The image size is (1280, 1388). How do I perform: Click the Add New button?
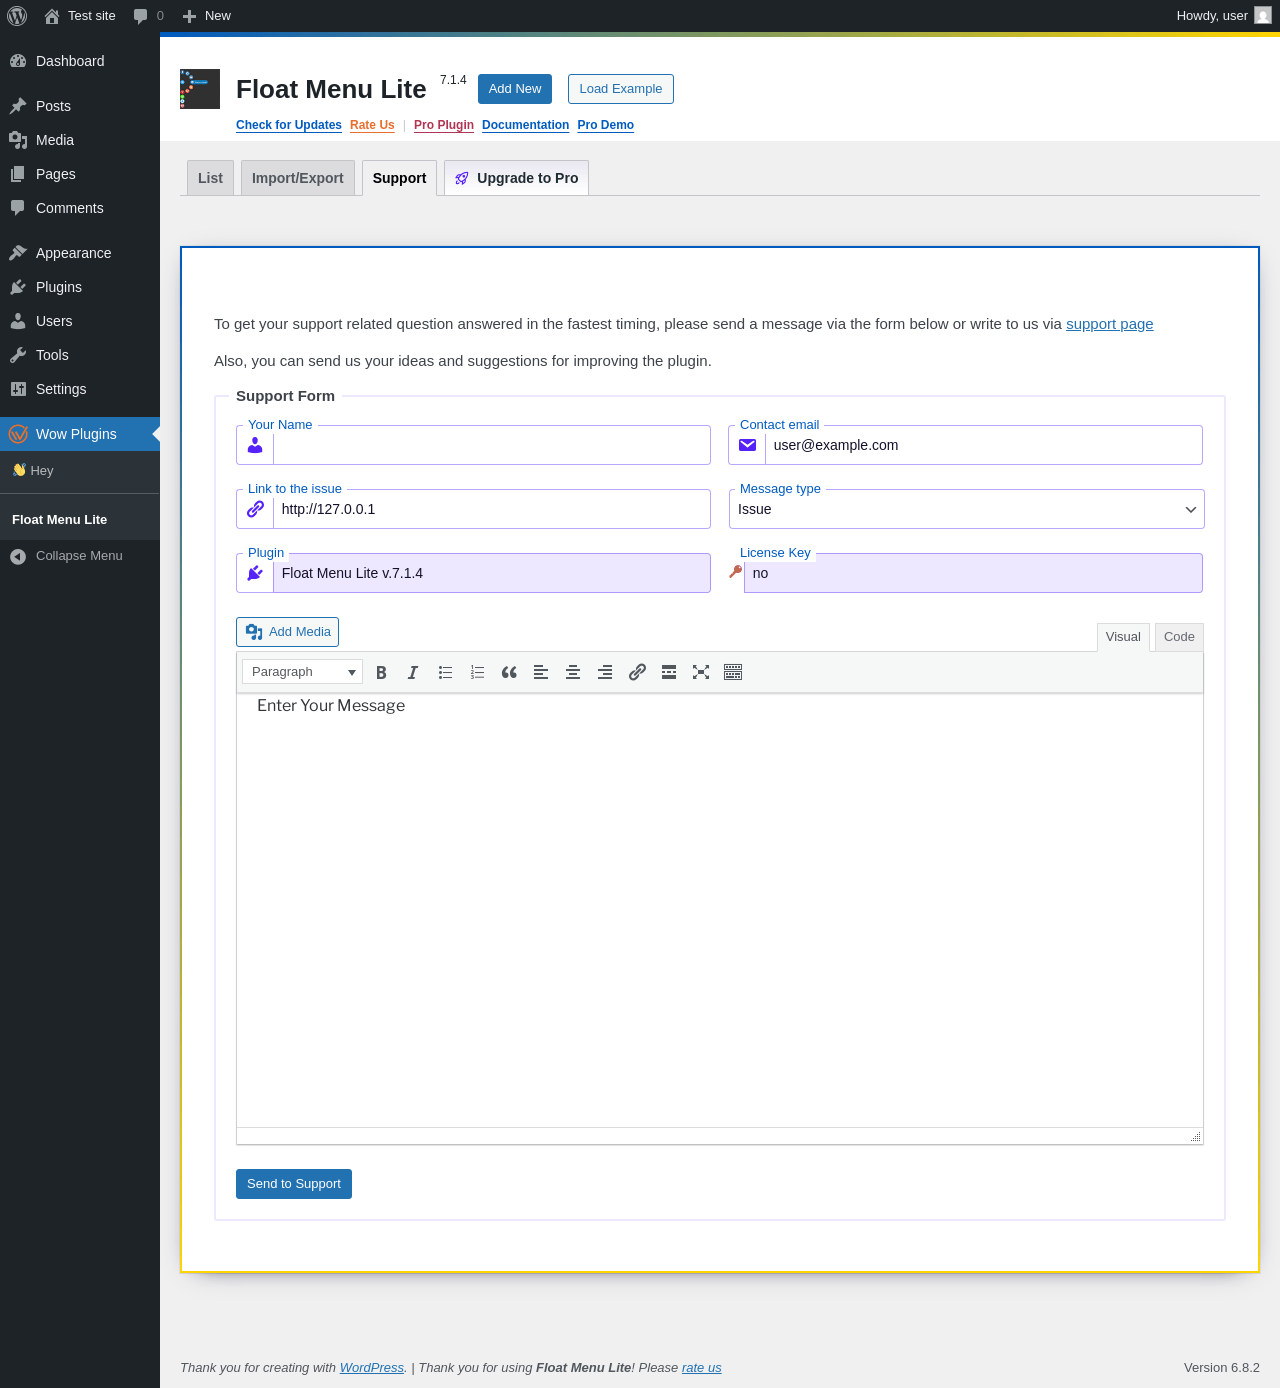(515, 89)
